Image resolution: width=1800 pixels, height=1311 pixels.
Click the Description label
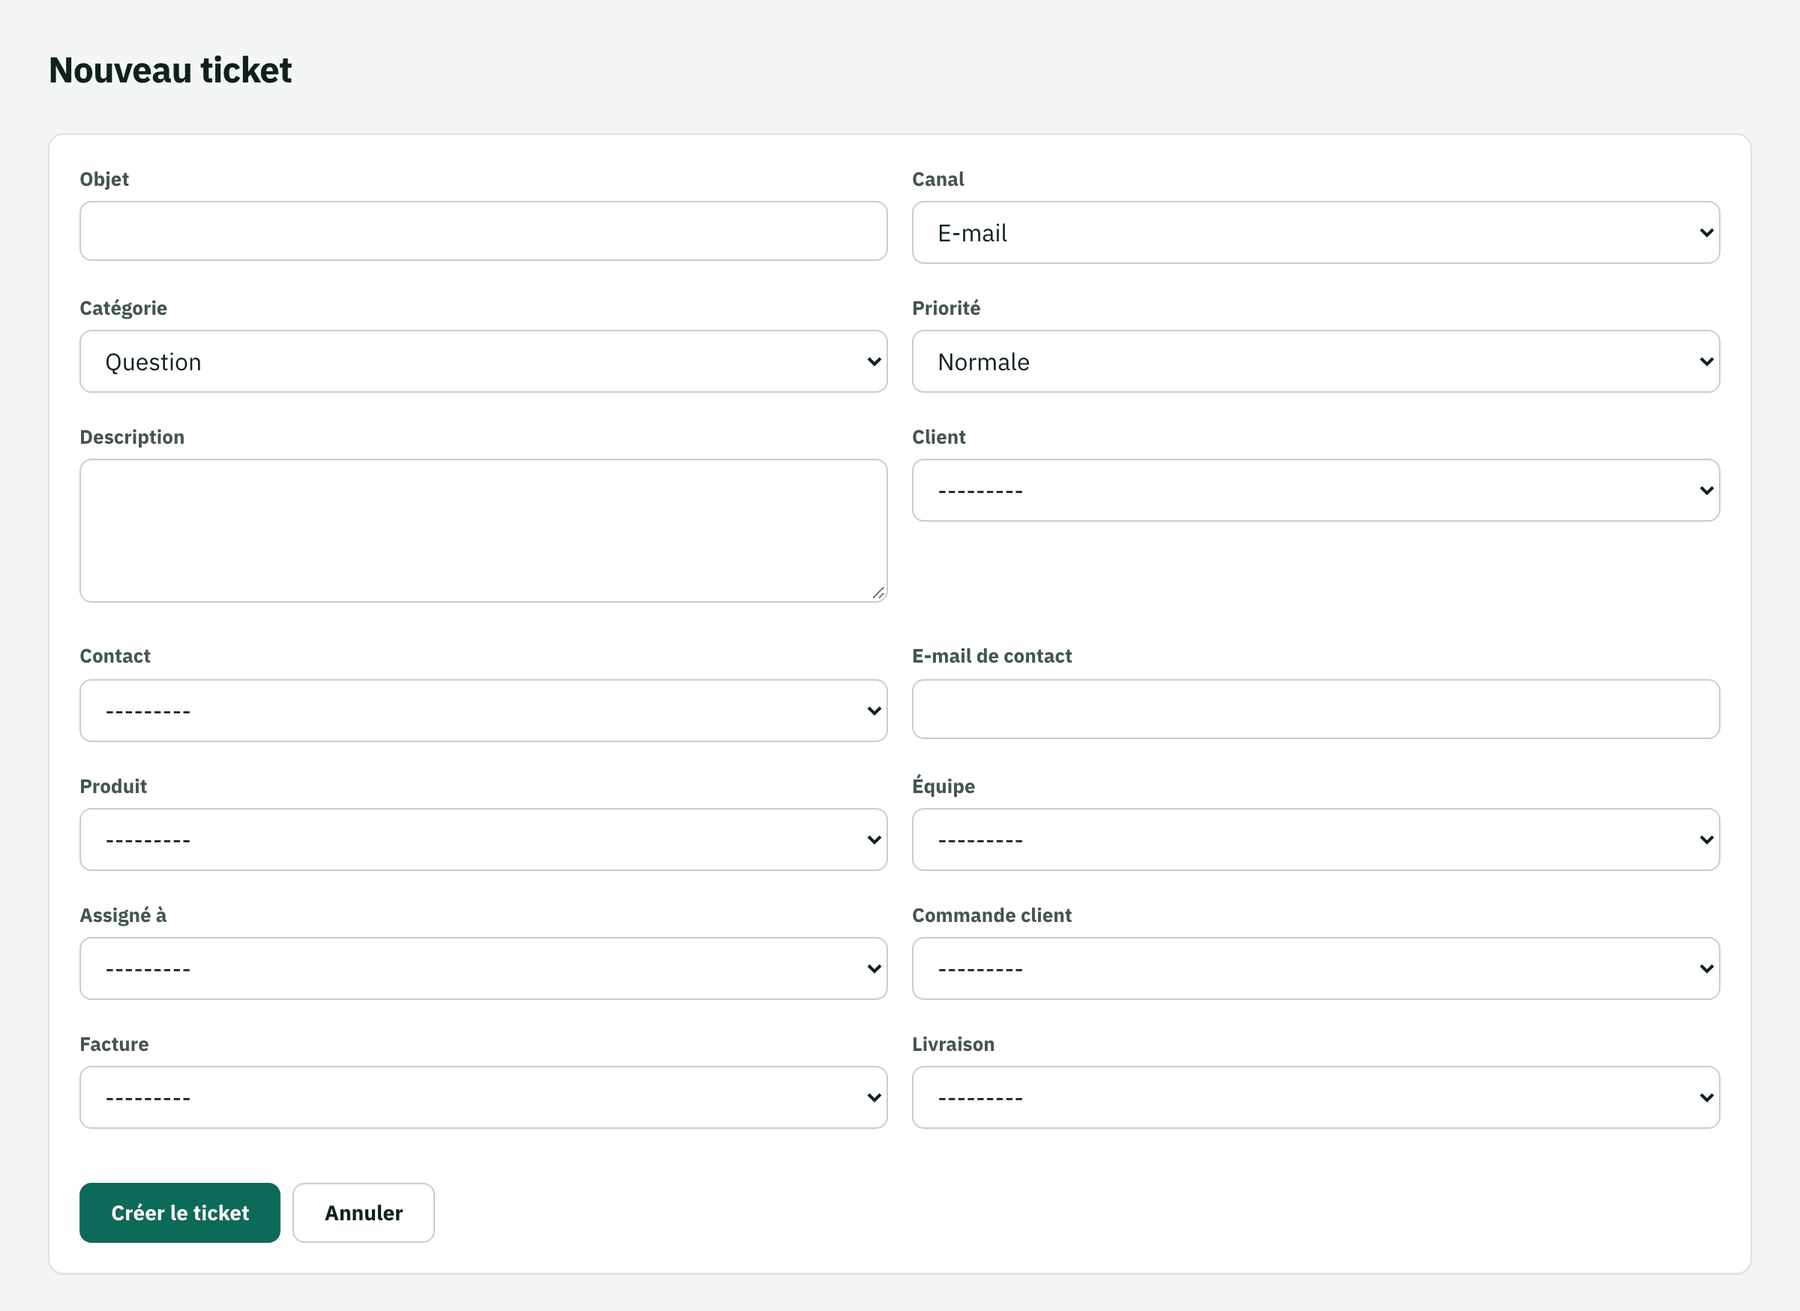pyautogui.click(x=132, y=437)
